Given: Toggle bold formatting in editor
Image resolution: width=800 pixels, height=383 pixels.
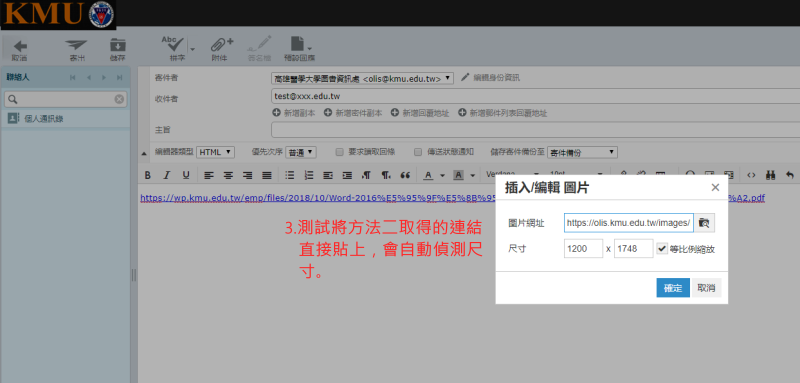Looking at the screenshot, I should (147, 175).
